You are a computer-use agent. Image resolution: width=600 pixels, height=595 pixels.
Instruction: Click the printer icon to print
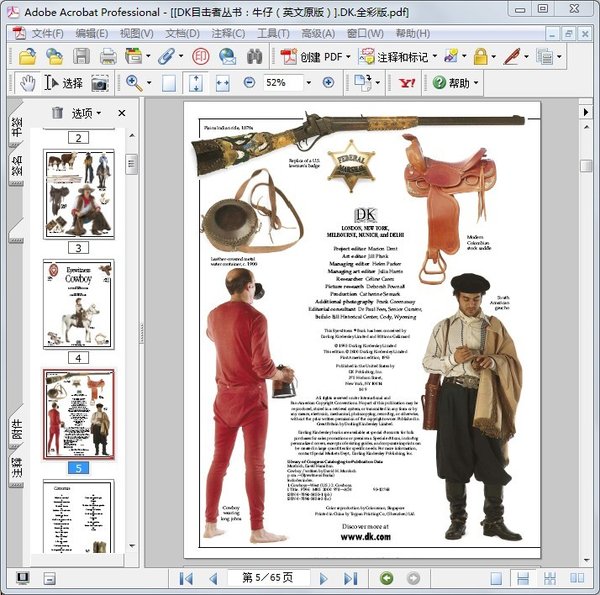pyautogui.click(x=108, y=56)
